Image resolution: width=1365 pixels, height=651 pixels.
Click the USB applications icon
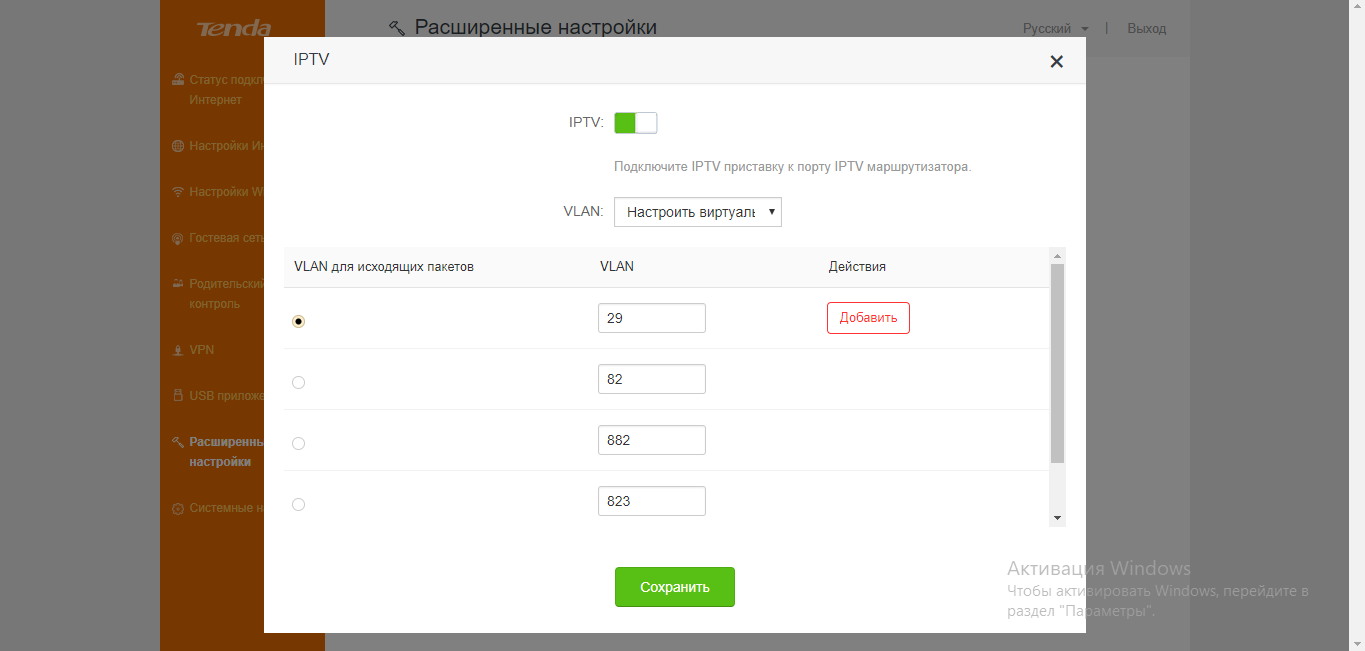pos(178,396)
